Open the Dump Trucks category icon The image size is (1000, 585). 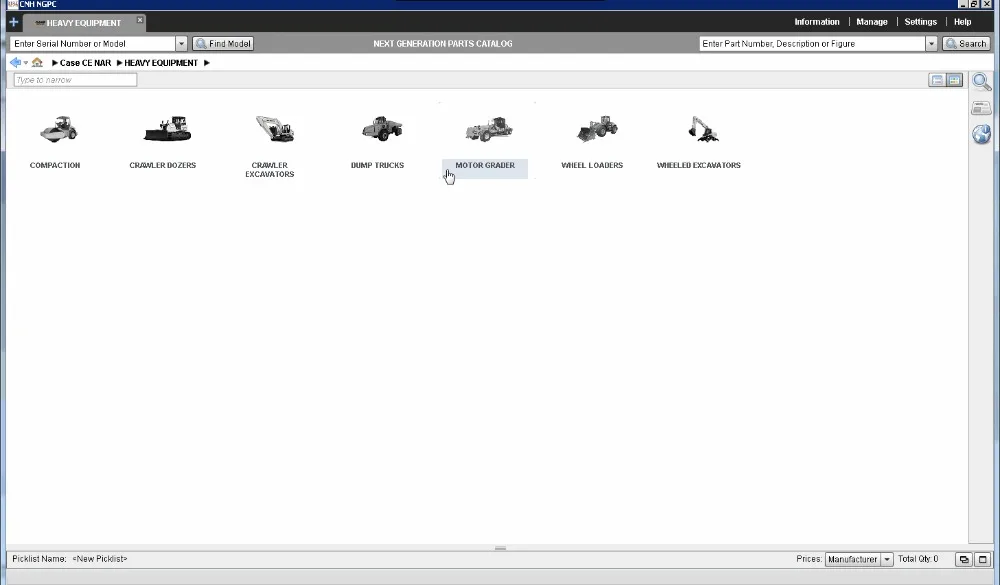point(382,129)
